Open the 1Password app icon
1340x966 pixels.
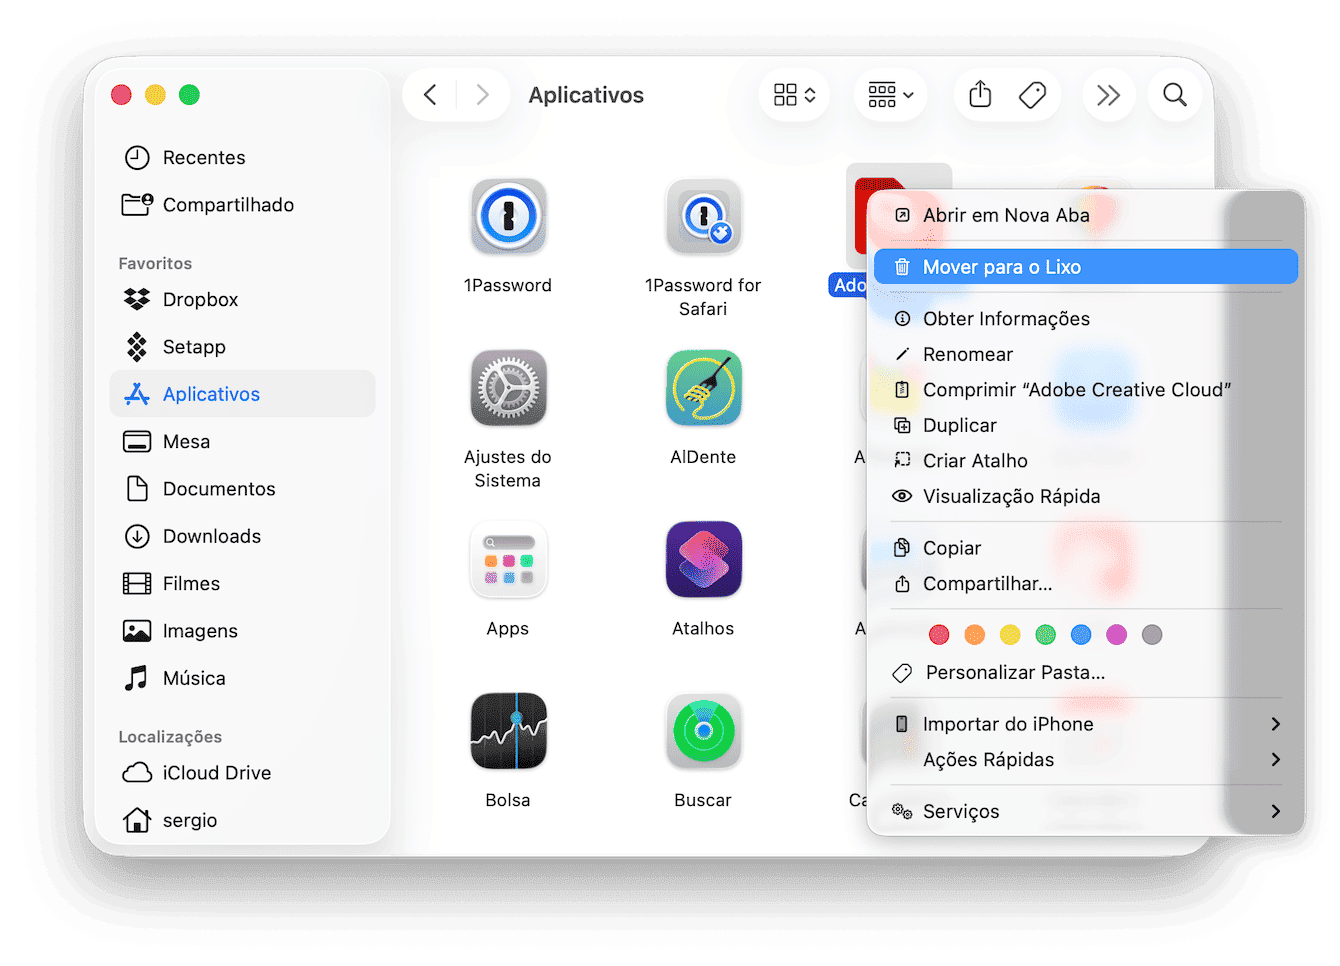508,216
